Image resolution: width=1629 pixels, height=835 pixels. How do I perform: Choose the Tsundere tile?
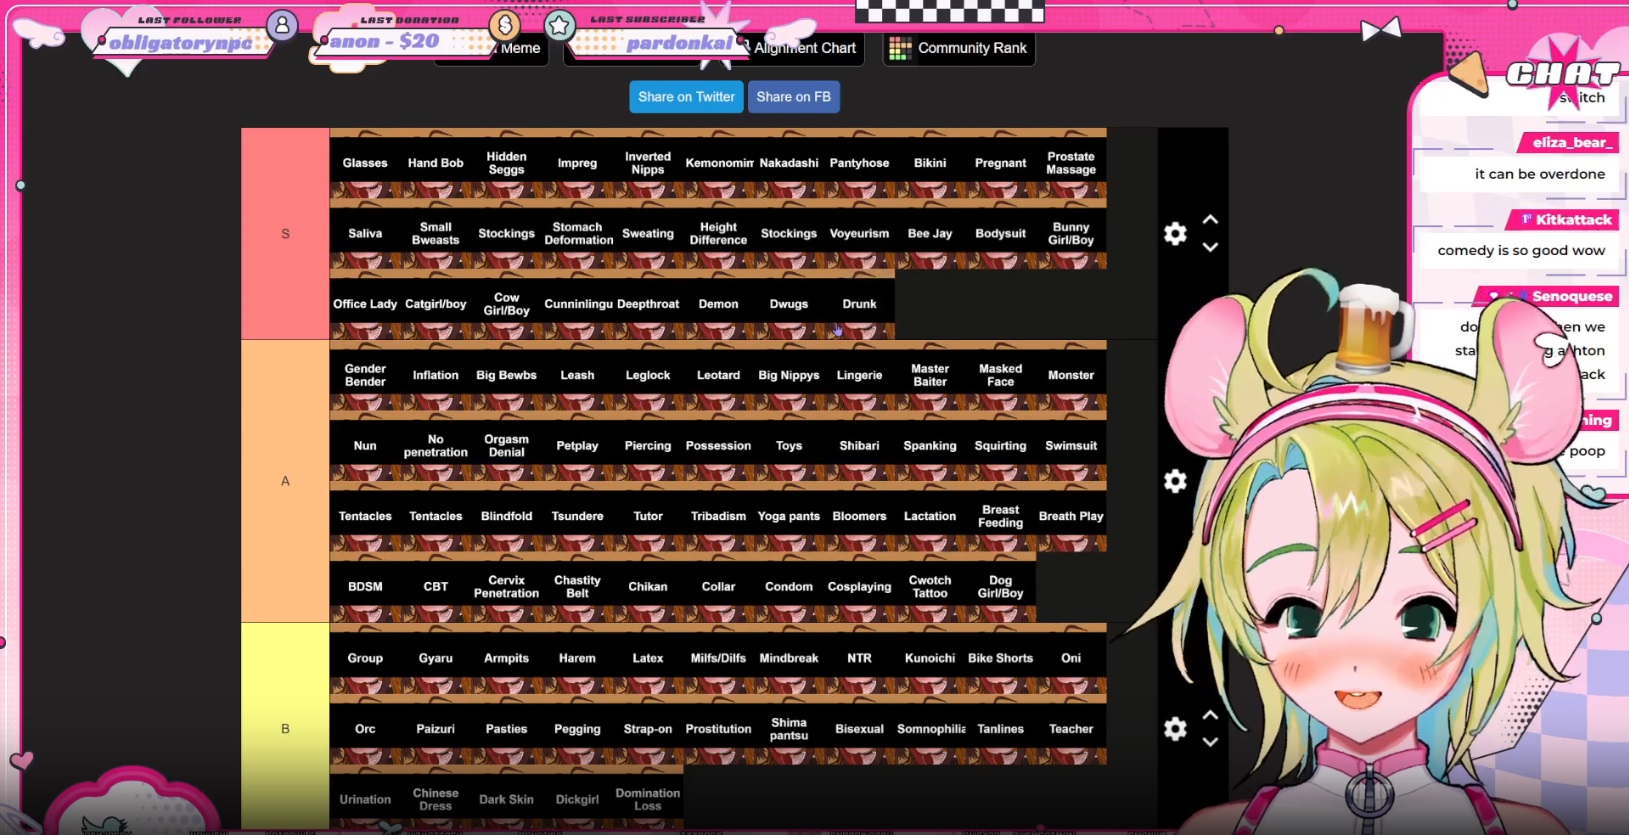[x=577, y=517]
